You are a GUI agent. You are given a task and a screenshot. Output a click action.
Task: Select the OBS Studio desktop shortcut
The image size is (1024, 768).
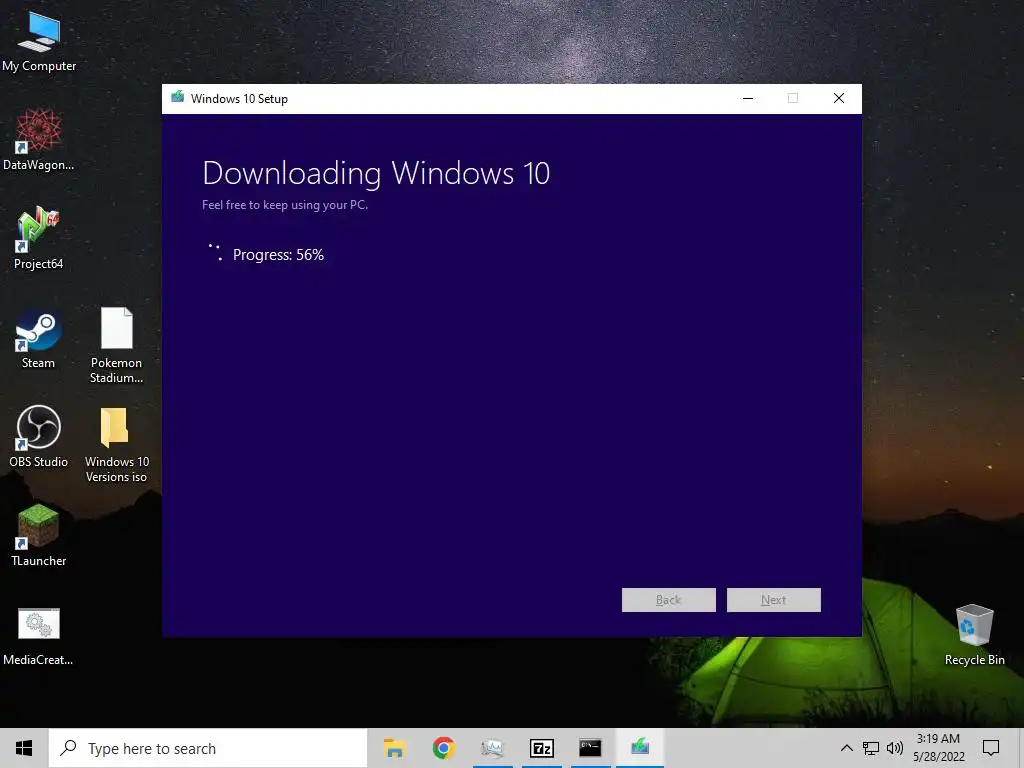[x=39, y=436]
